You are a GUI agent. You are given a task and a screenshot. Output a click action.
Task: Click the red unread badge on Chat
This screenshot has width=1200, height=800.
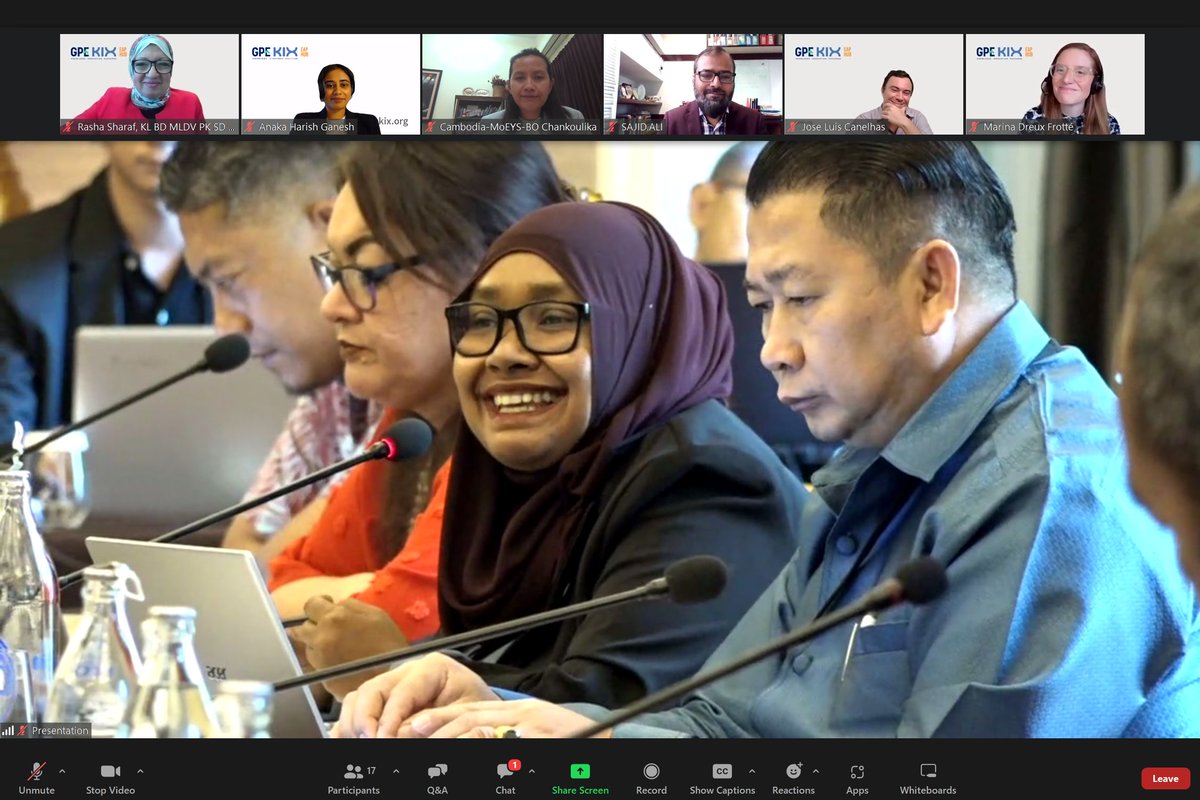tap(514, 765)
